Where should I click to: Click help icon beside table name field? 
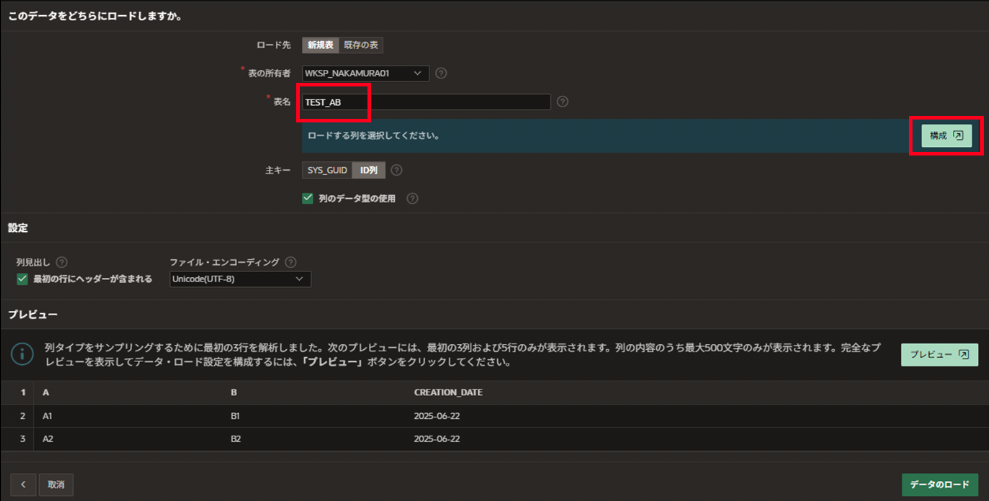pos(562,102)
